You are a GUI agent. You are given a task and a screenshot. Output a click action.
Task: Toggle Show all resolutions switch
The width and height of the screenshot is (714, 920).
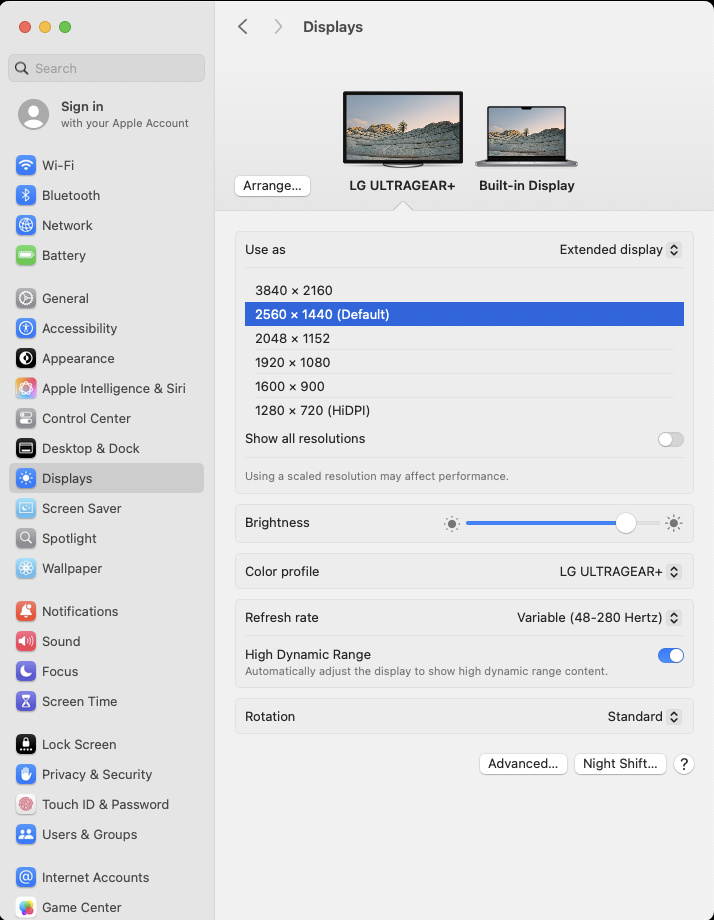(x=671, y=439)
